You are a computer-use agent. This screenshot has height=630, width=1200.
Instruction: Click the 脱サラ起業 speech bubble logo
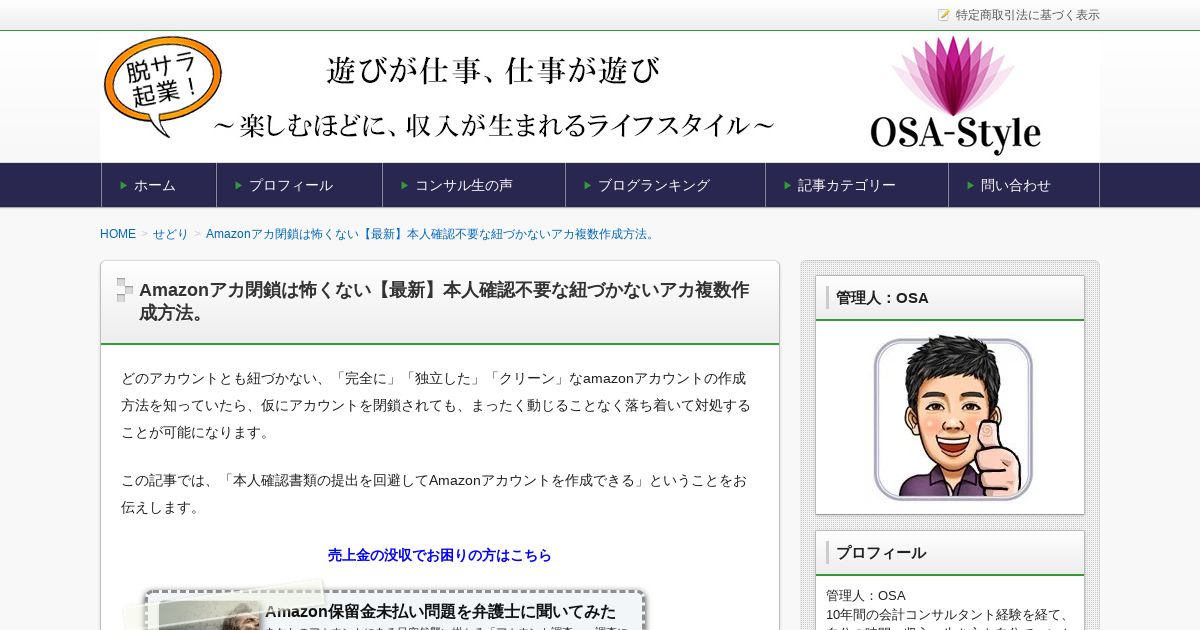(163, 88)
